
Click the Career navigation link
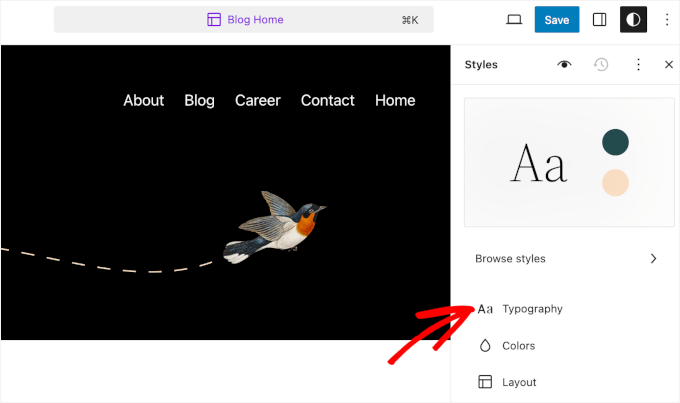[257, 100]
